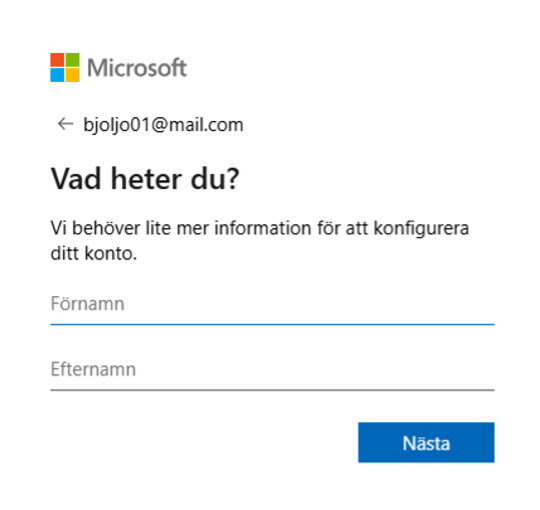Click the Efternamn placeholder text

[x=93, y=370]
